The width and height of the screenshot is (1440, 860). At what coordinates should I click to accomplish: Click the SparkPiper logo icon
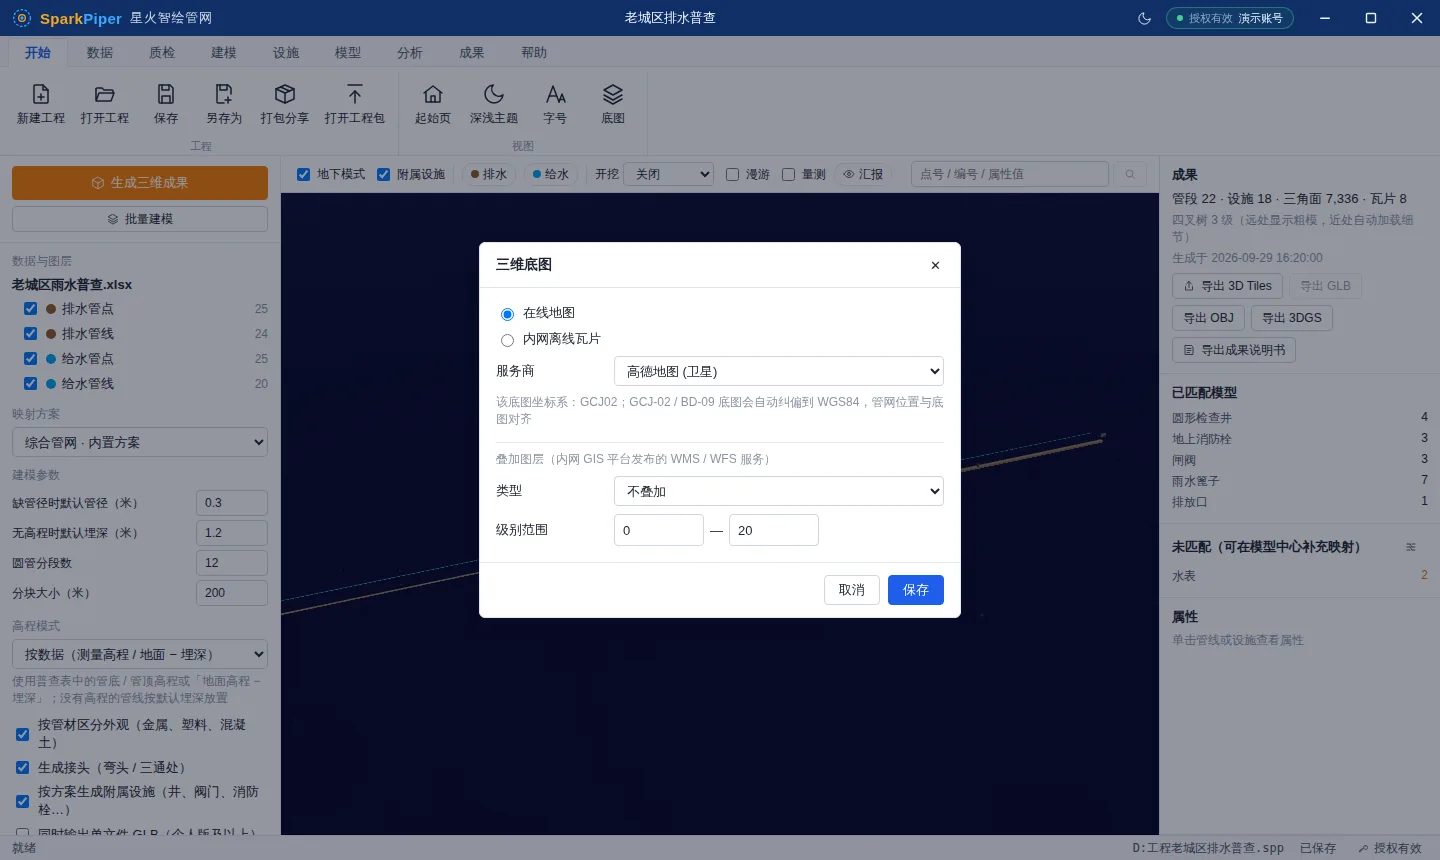coord(22,18)
